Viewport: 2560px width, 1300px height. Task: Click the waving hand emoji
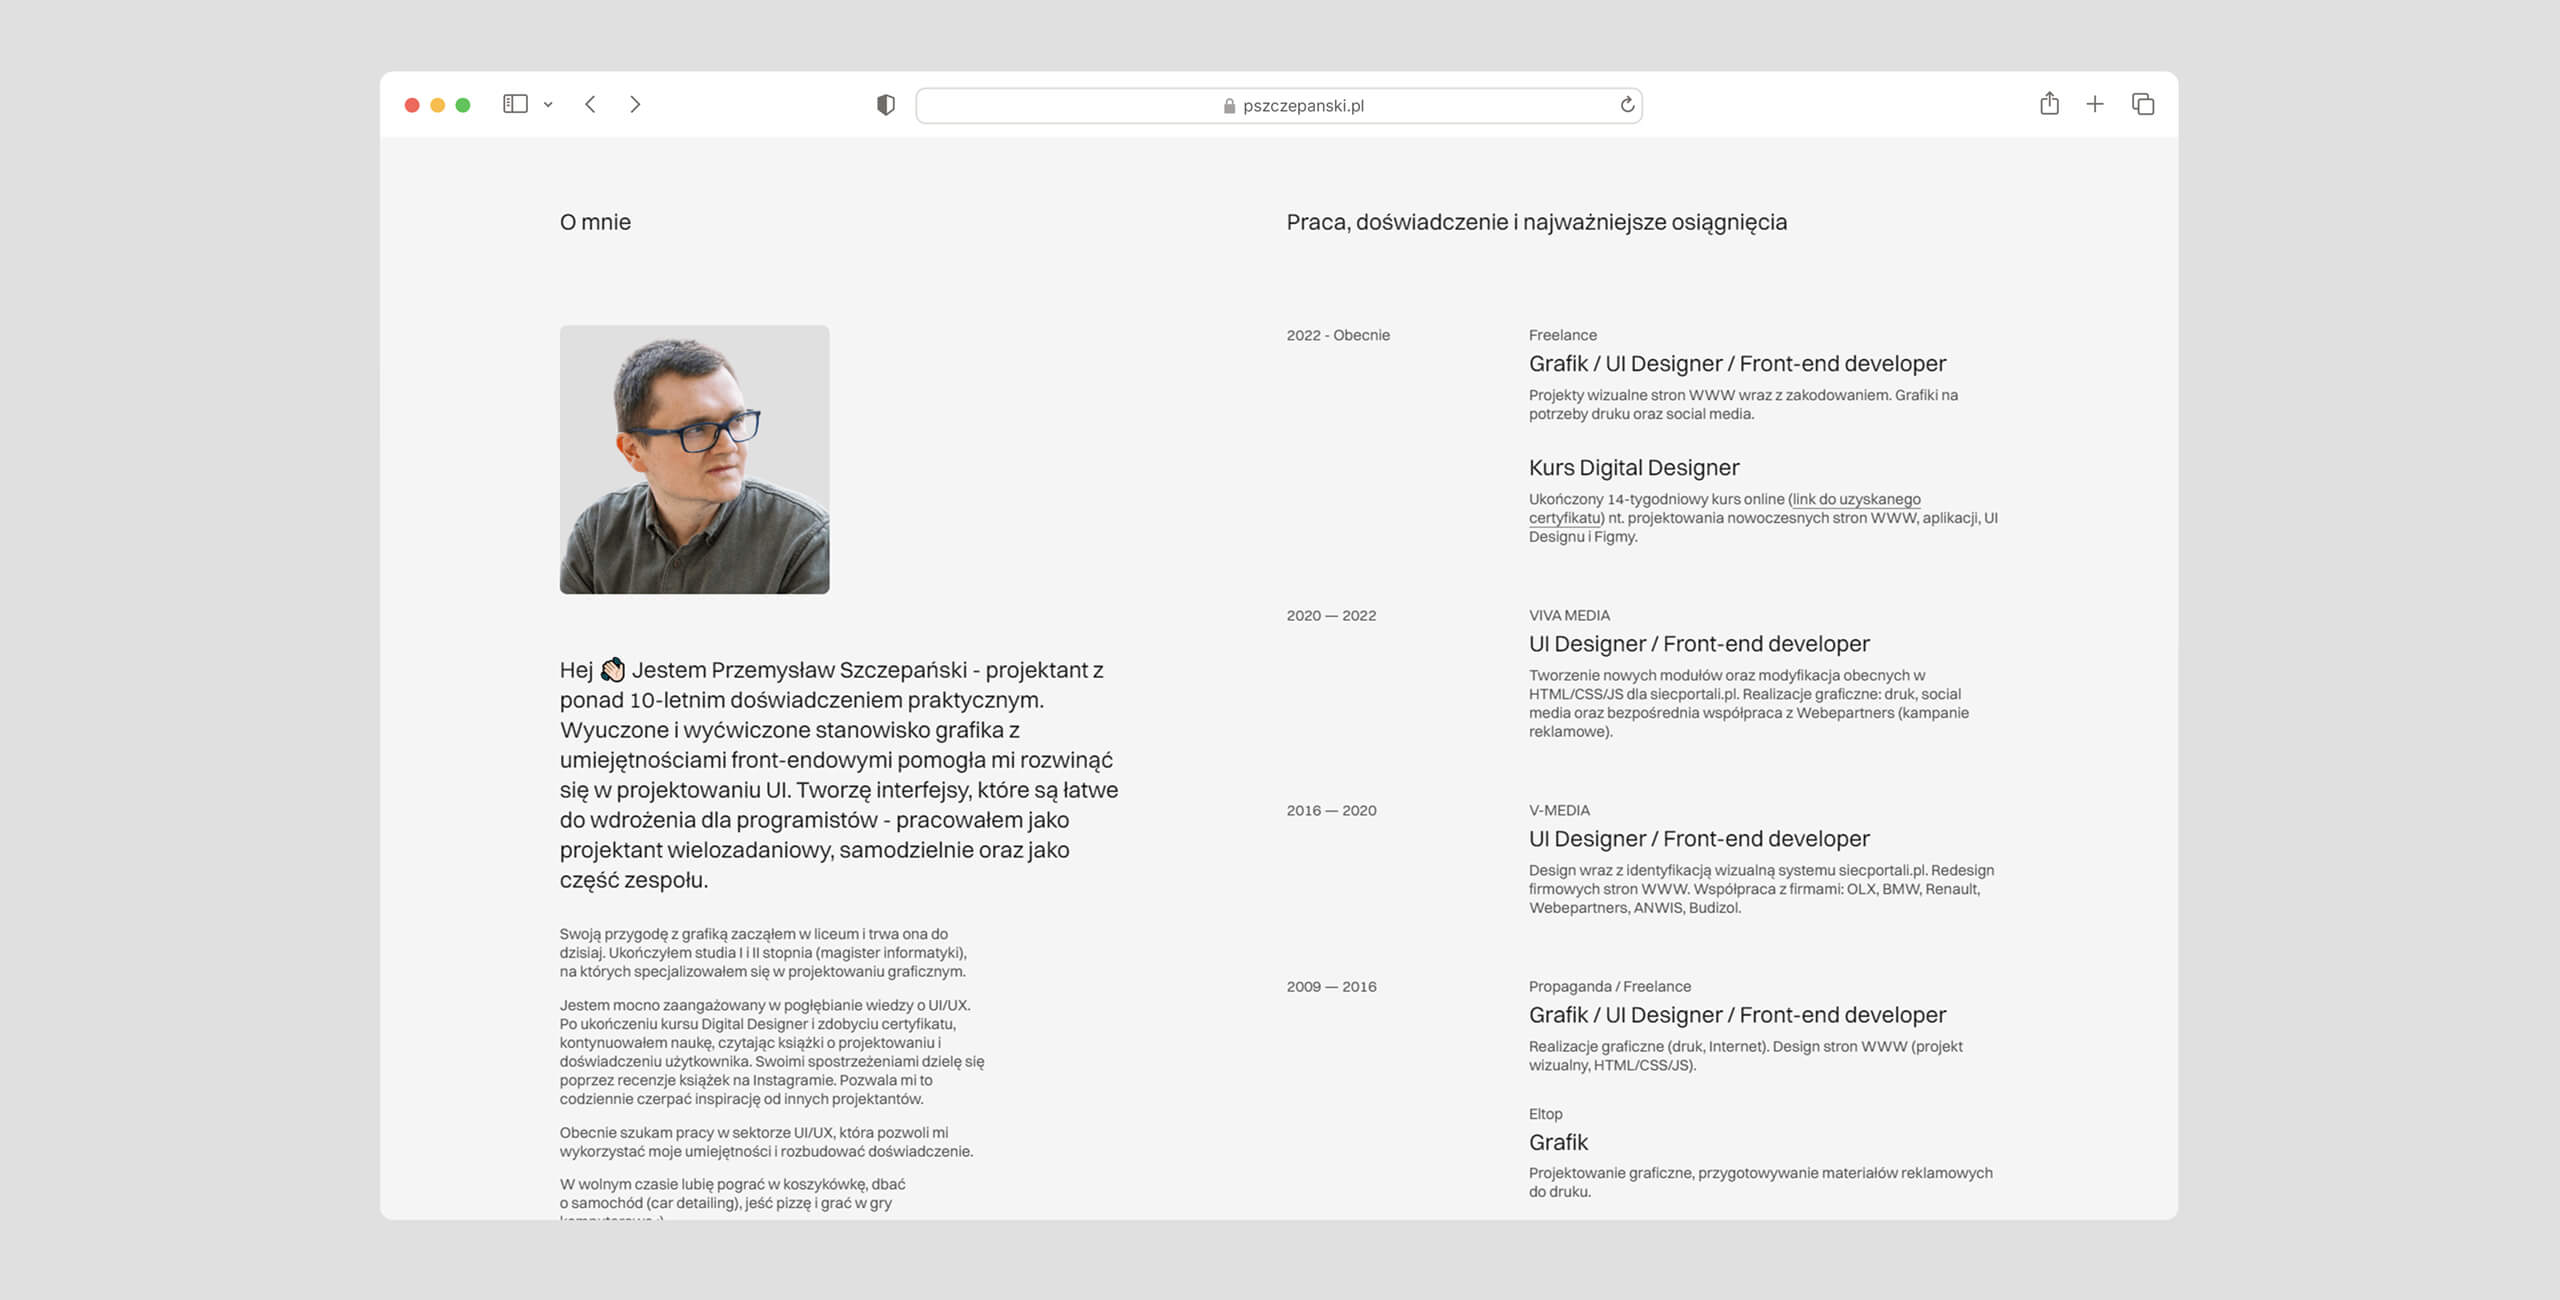tap(612, 670)
